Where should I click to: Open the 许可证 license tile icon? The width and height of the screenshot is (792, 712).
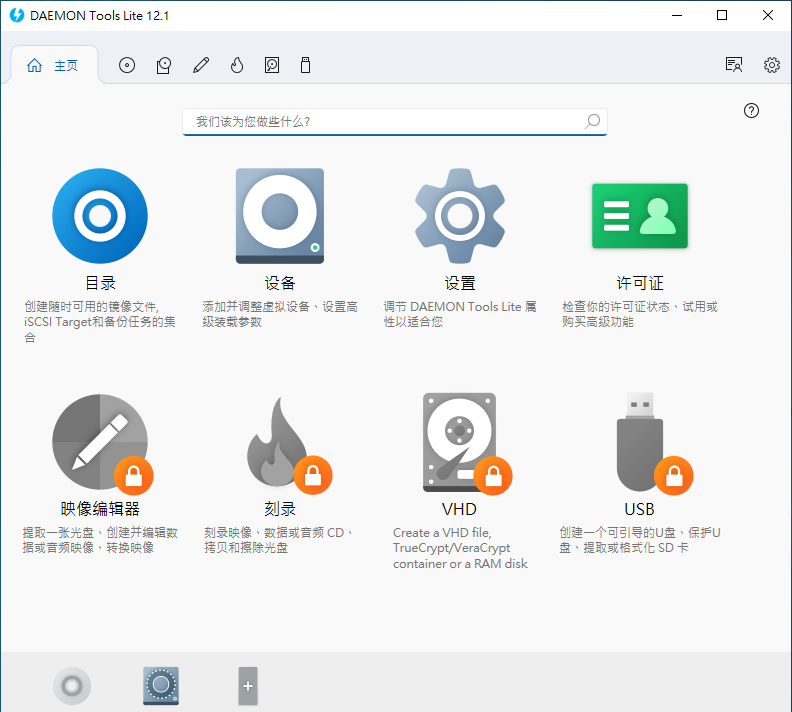[639, 216]
